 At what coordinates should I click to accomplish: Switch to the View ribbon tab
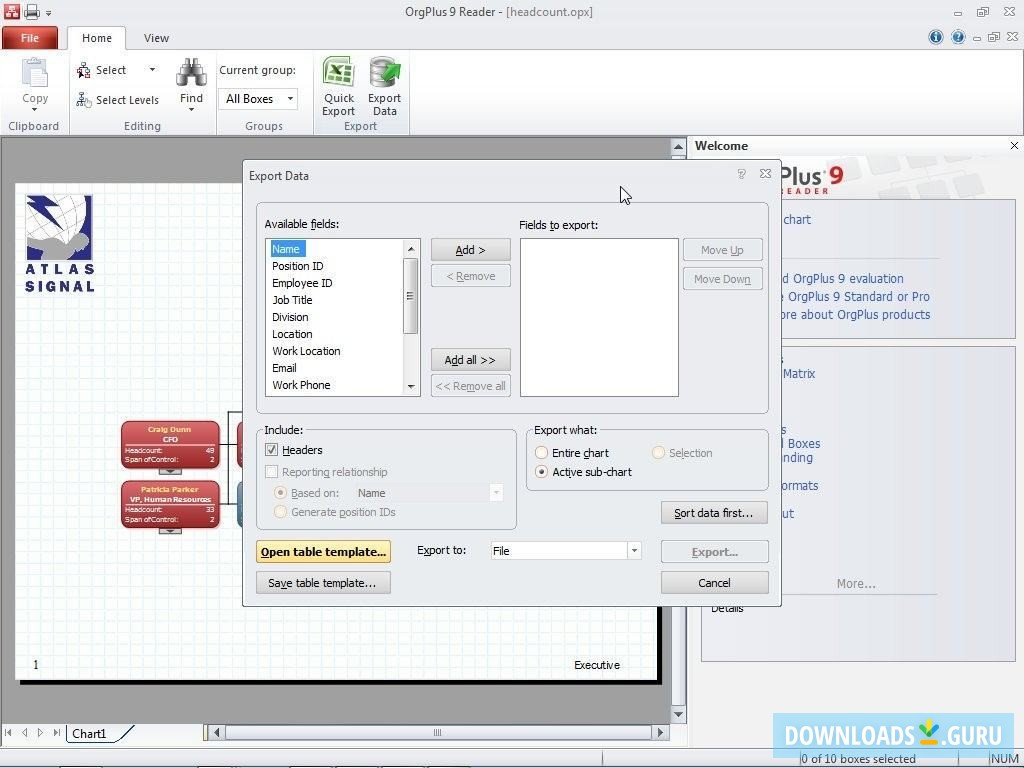click(156, 38)
